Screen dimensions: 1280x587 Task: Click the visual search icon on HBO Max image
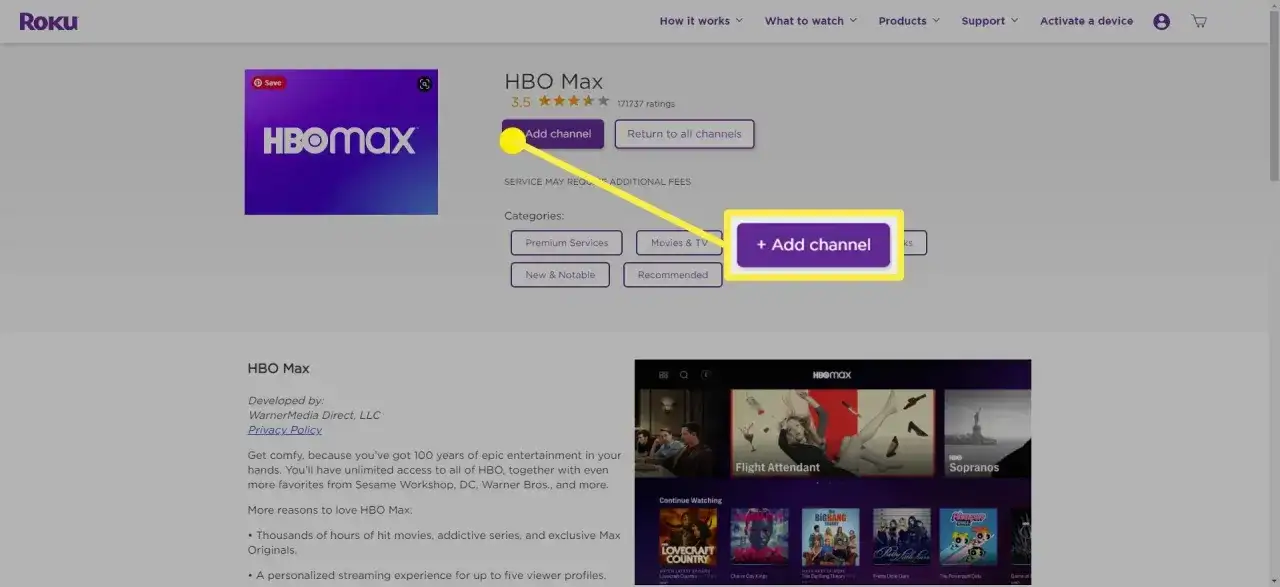[424, 84]
